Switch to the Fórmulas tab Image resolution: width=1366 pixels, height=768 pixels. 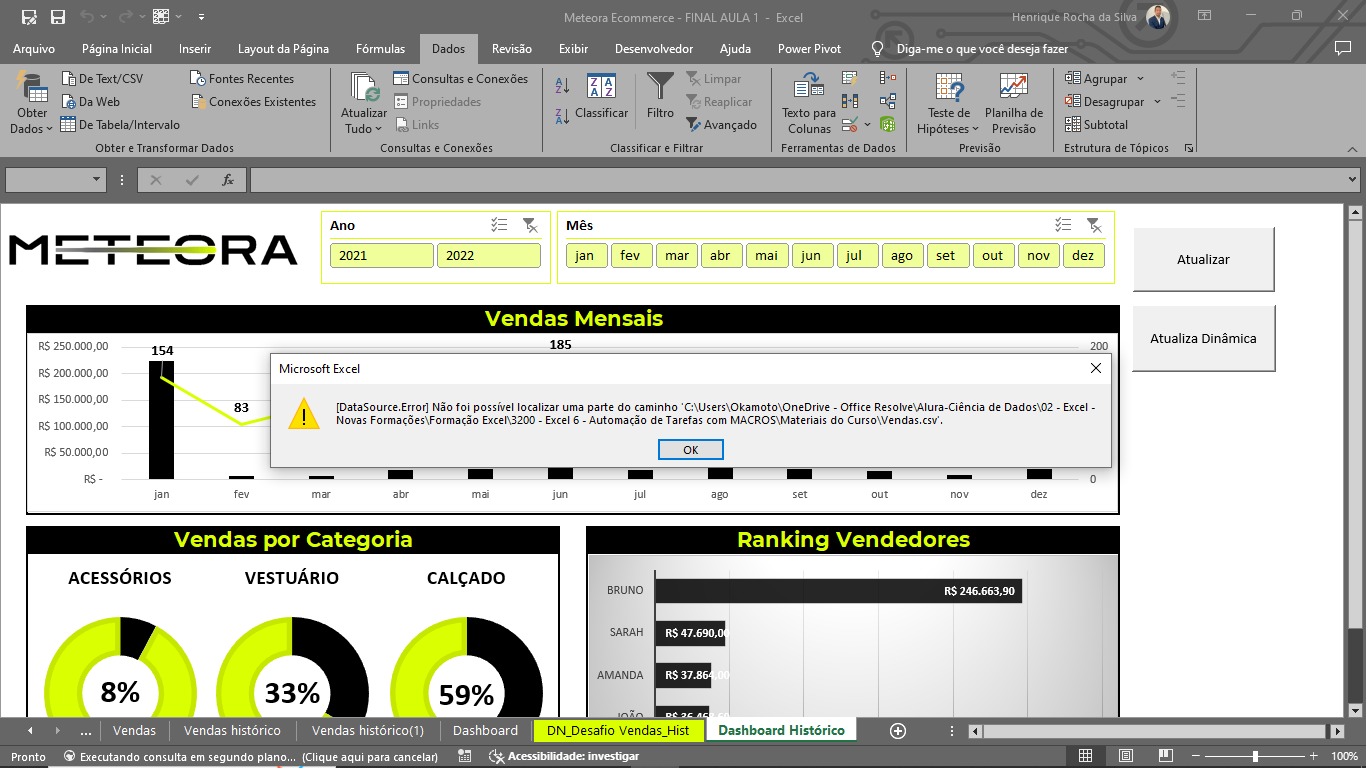(381, 49)
